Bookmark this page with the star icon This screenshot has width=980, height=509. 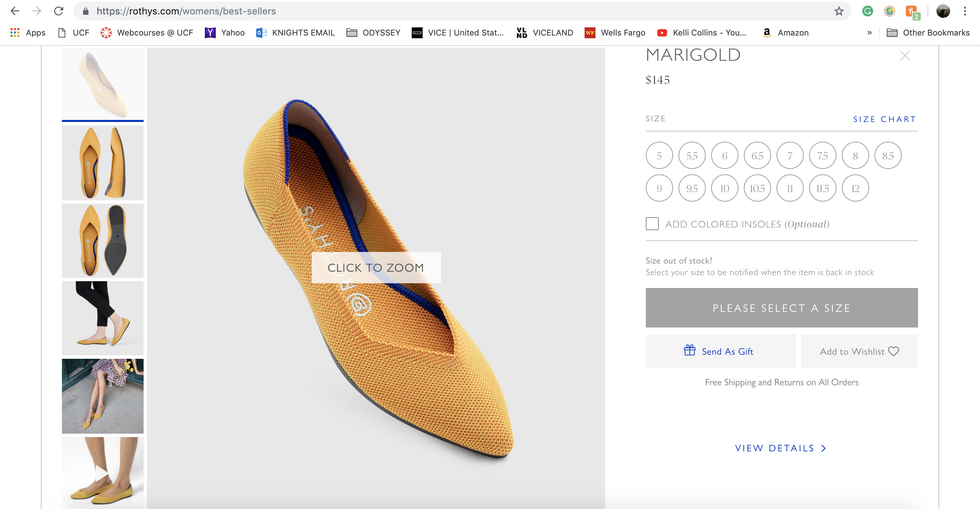click(839, 11)
